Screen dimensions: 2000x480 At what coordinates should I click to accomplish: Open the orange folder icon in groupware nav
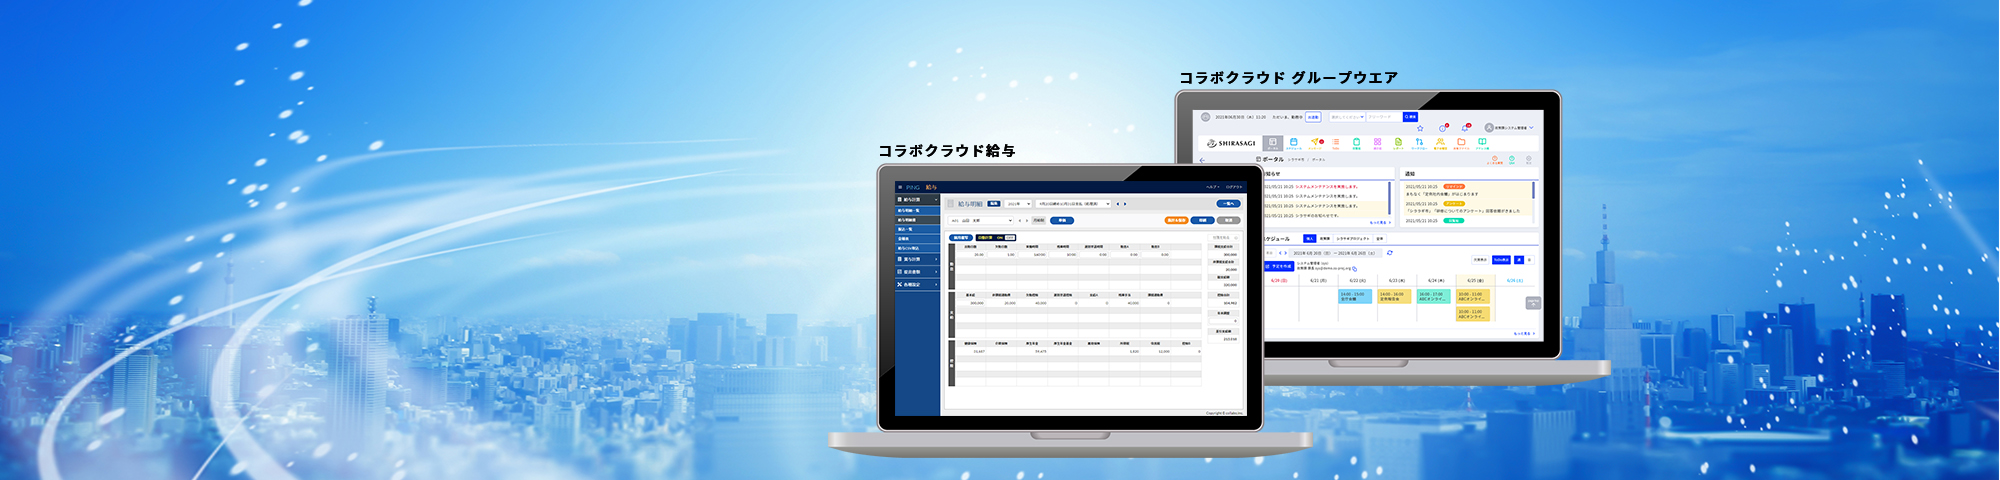point(1461,143)
